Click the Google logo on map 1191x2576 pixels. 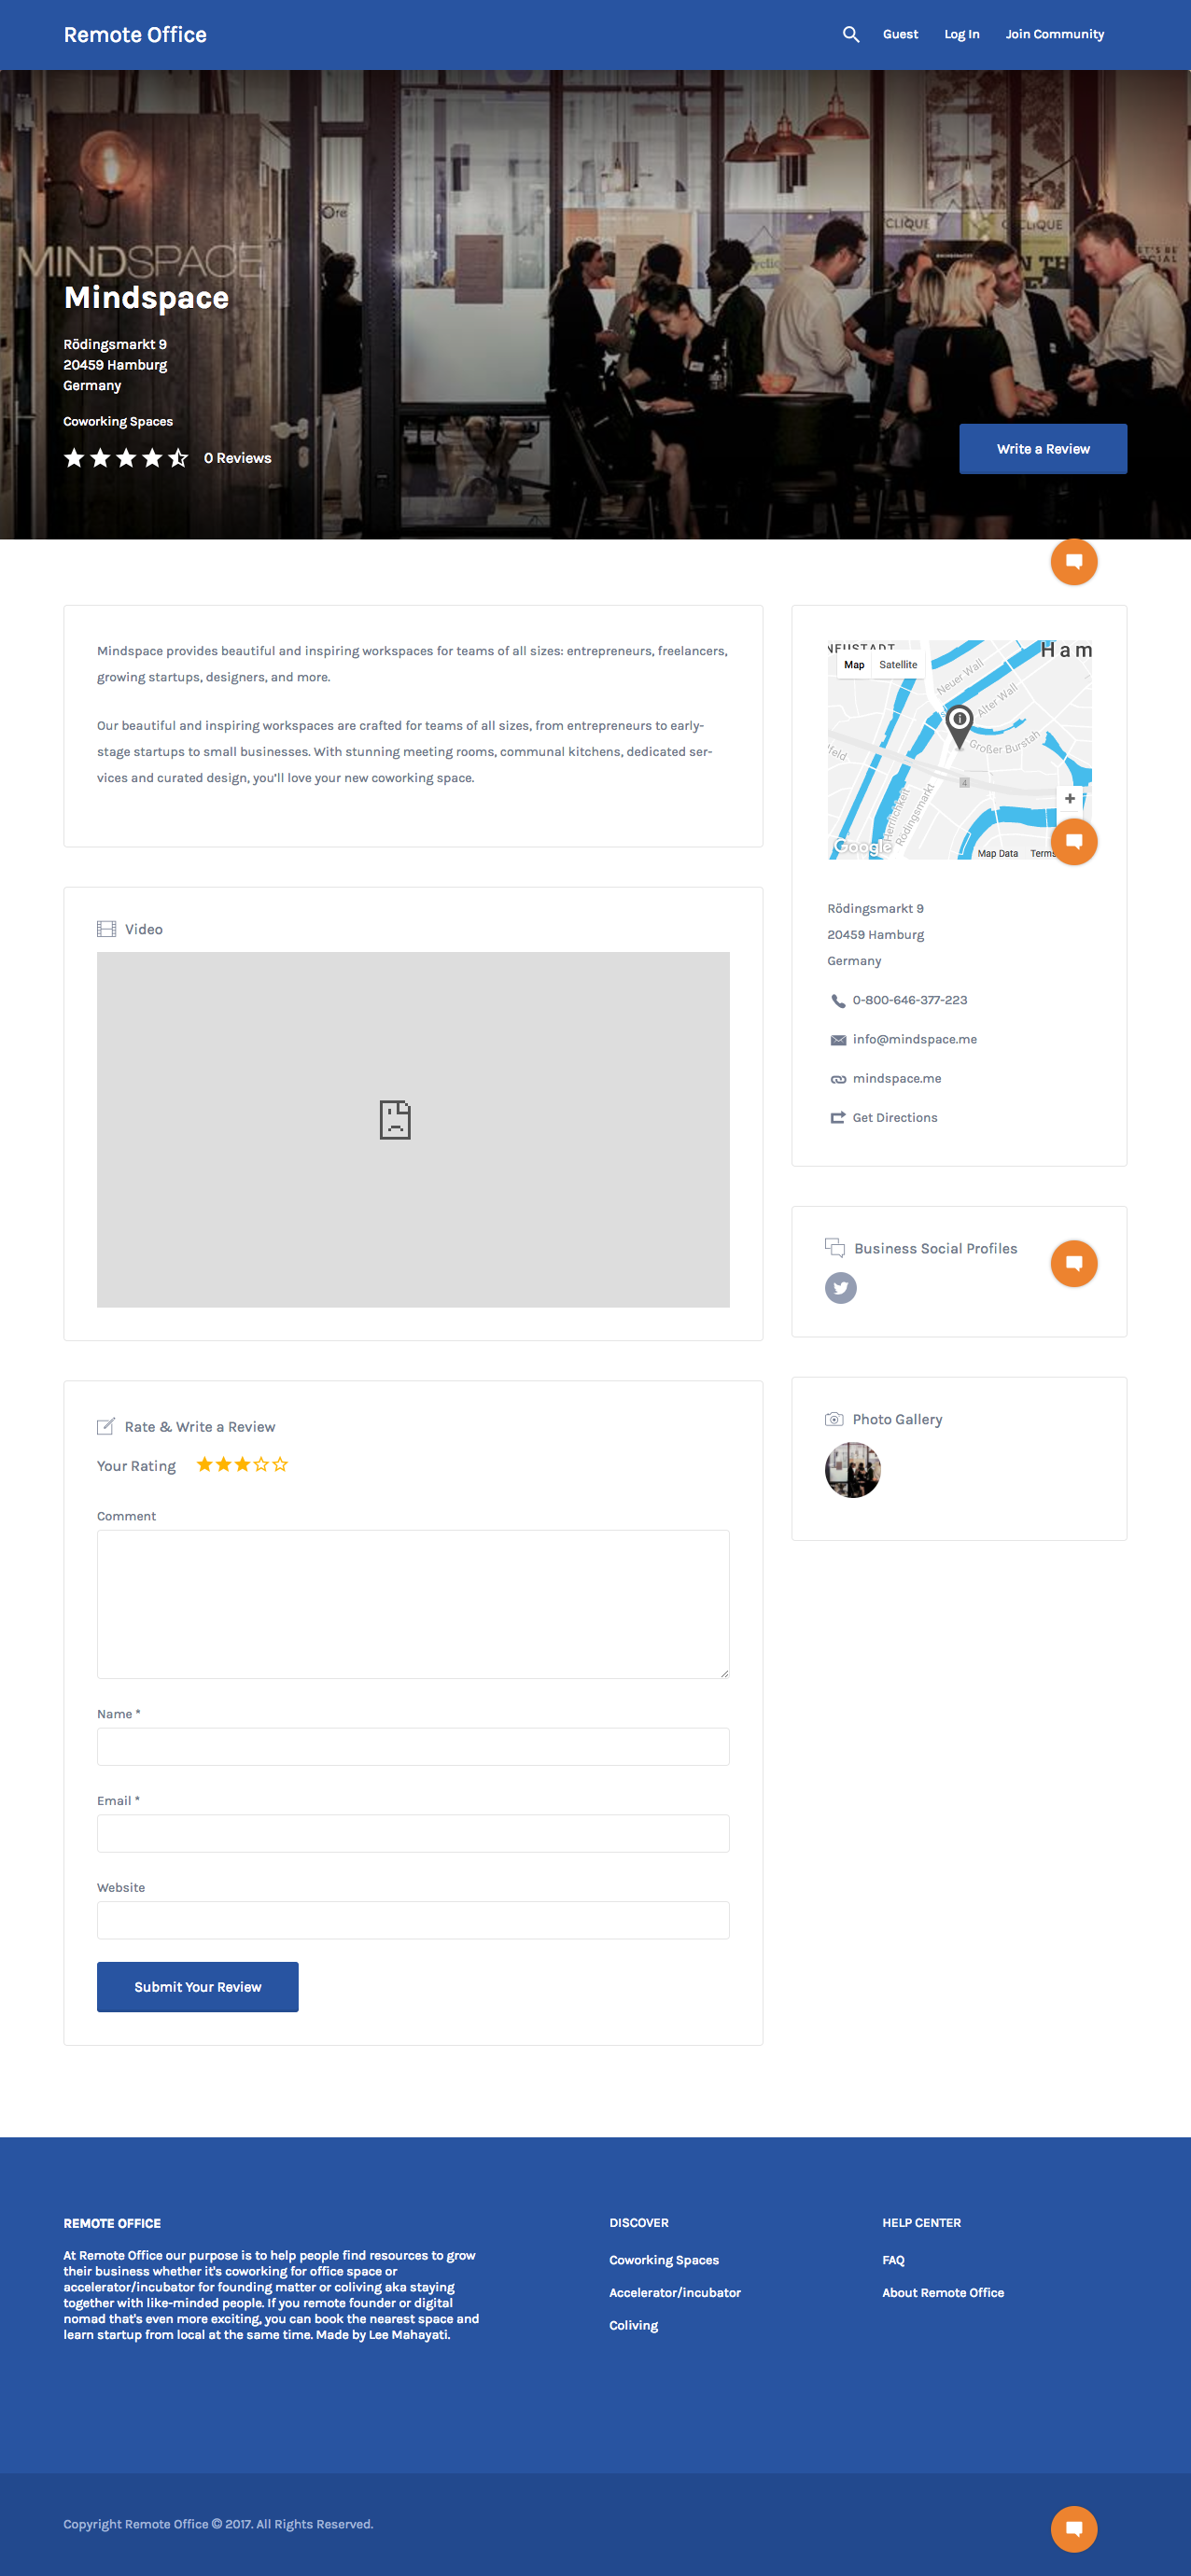tap(862, 847)
